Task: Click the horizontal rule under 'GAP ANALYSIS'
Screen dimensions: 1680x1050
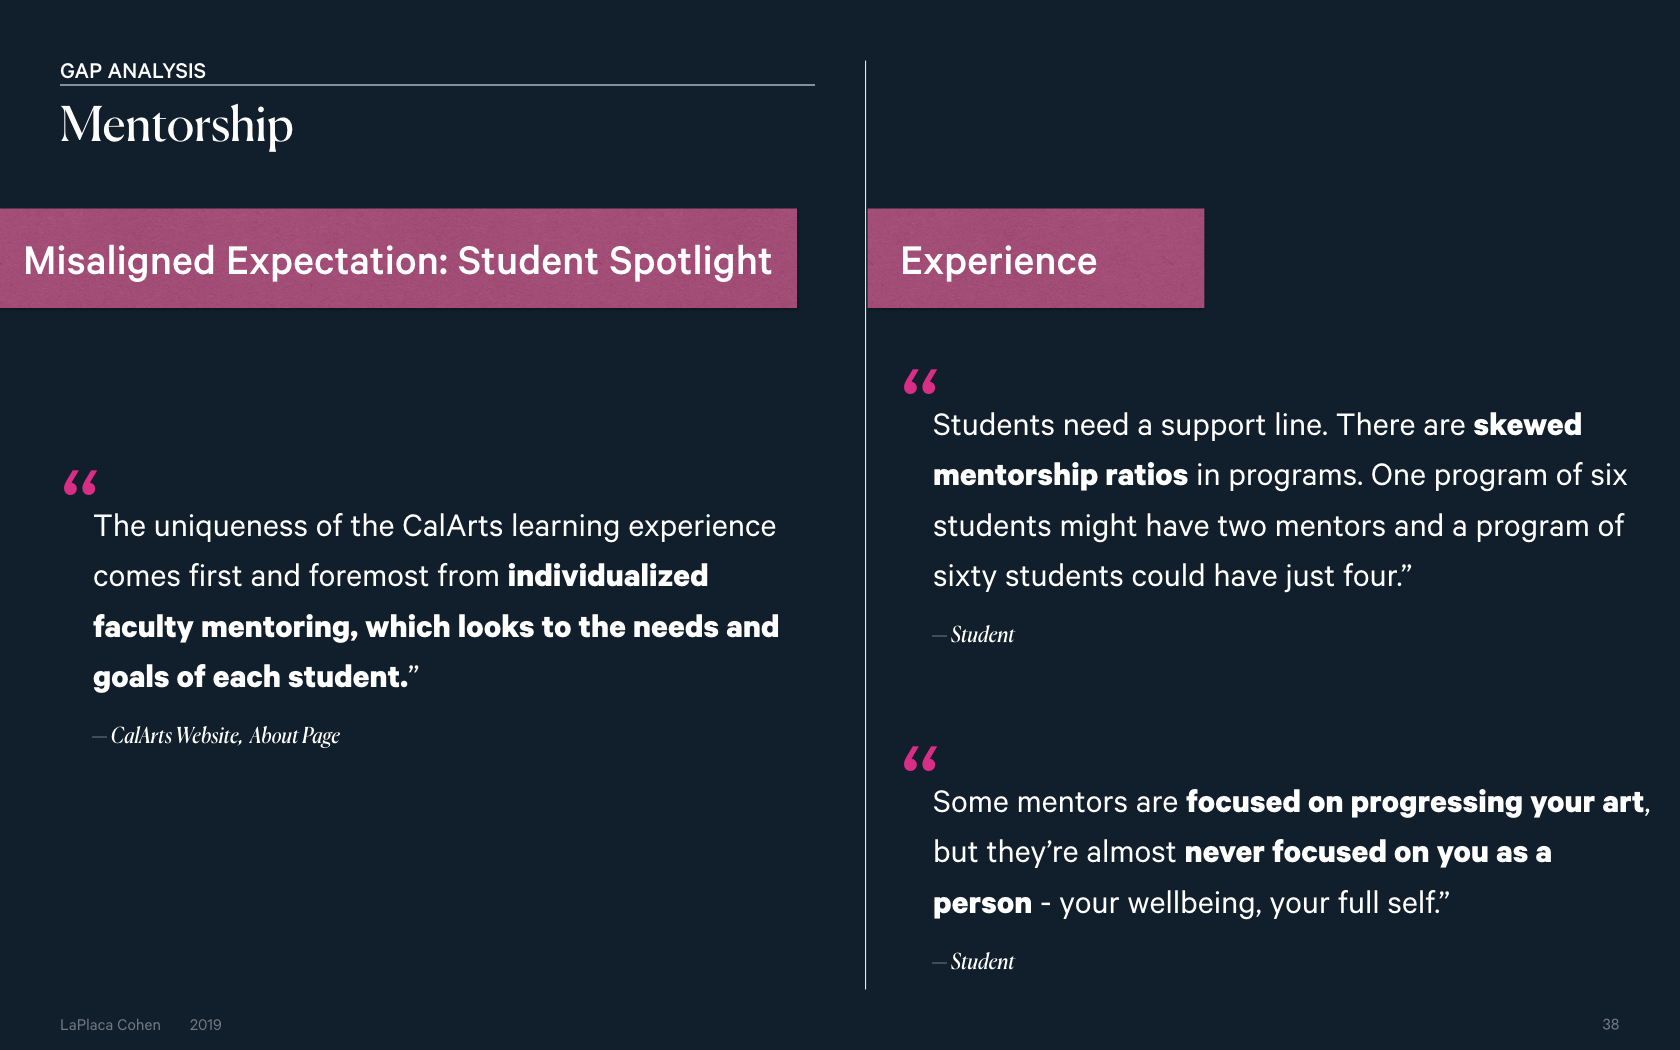Action: click(x=437, y=85)
